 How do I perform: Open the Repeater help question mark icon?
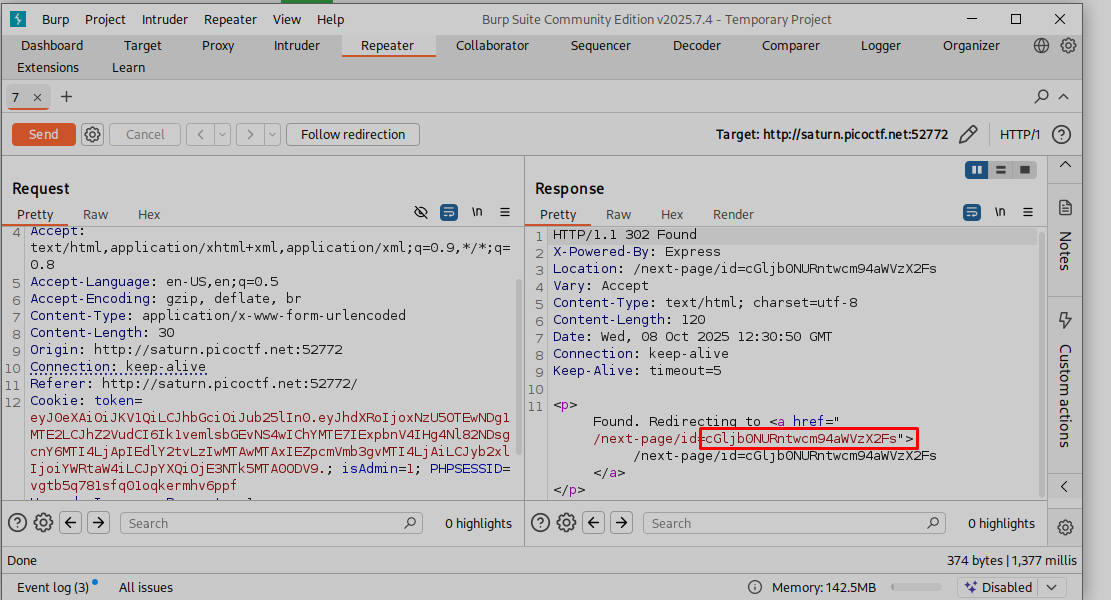click(1062, 134)
